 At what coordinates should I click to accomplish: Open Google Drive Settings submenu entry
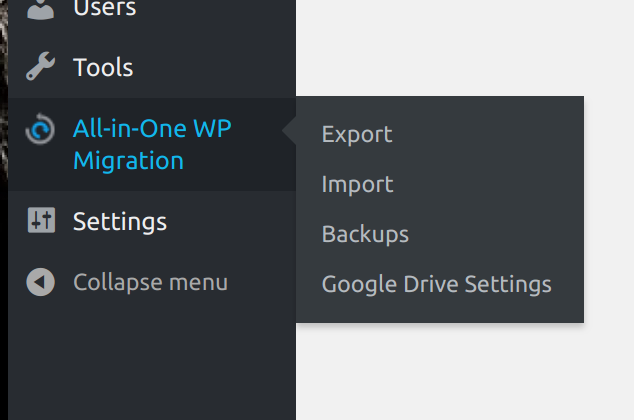(x=436, y=284)
